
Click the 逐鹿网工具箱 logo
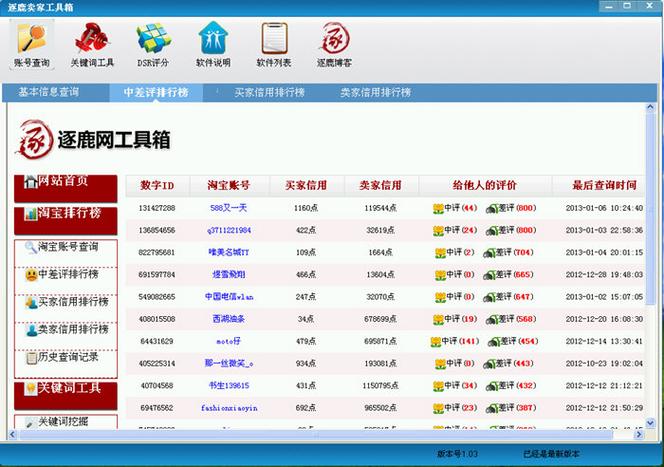tap(93, 139)
